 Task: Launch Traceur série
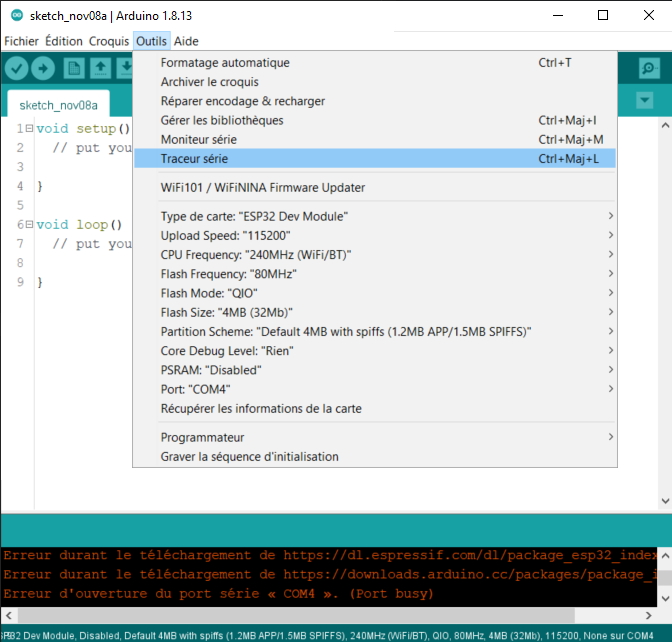(x=375, y=159)
